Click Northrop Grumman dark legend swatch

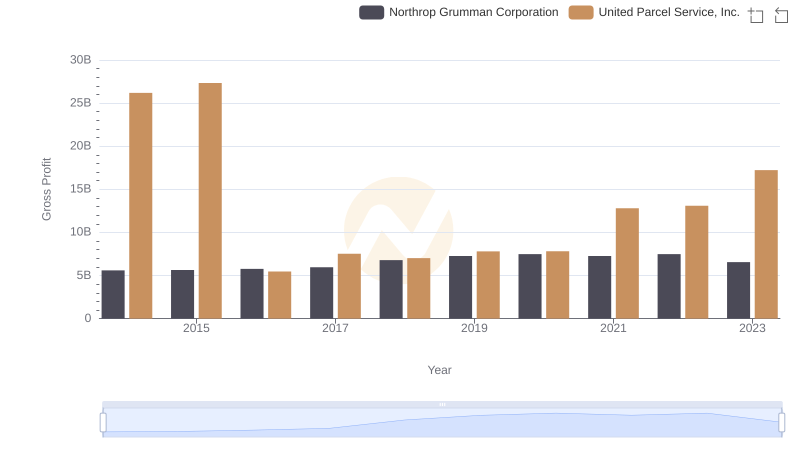(371, 12)
